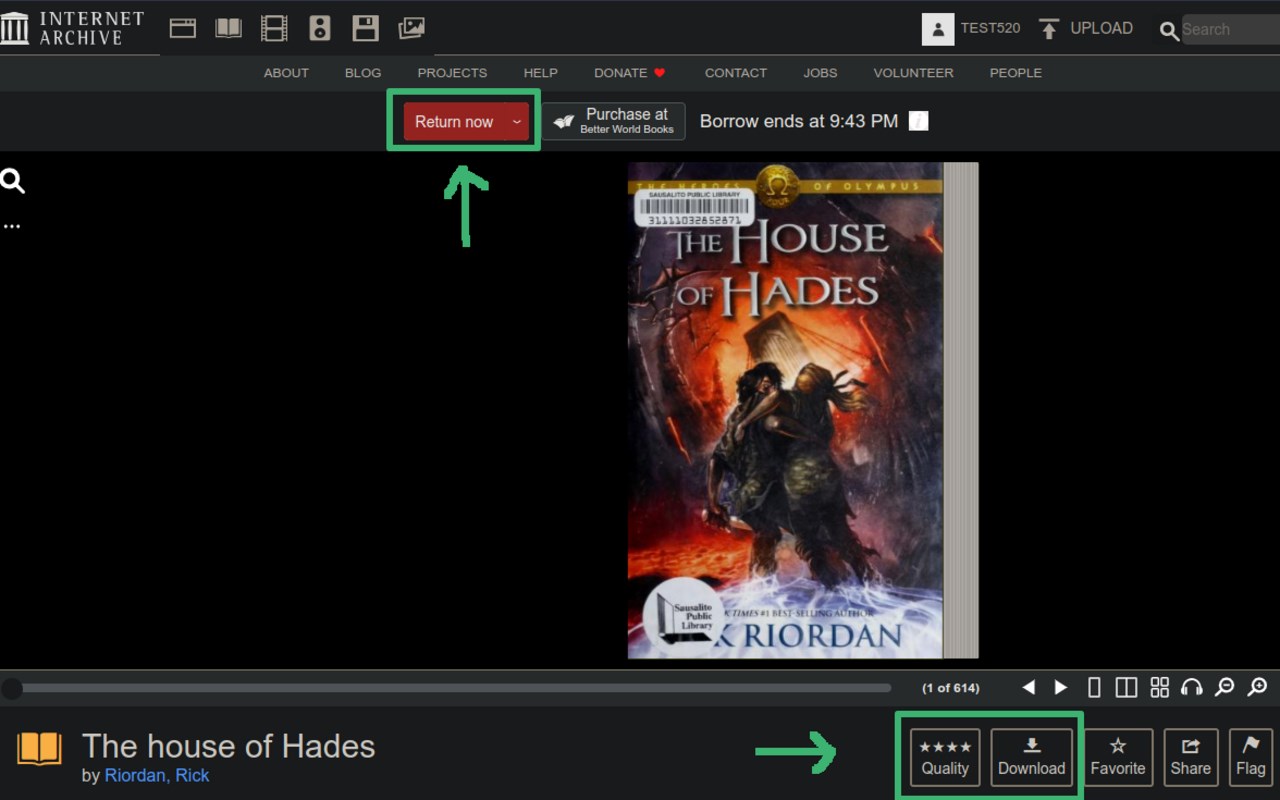This screenshot has height=800, width=1280.
Task: Open the Web (Wayback) icon in the top bar
Action: [183, 28]
